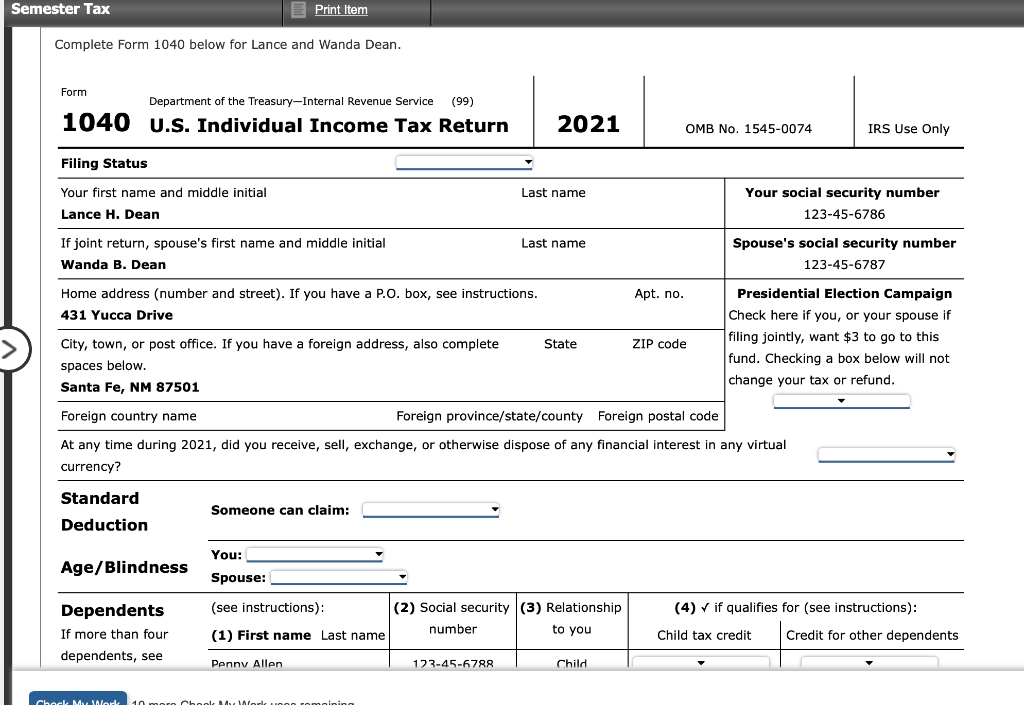Viewport: 1024px width, 705px height.
Task: Open the virtual currency question dropdown
Action: click(x=886, y=454)
